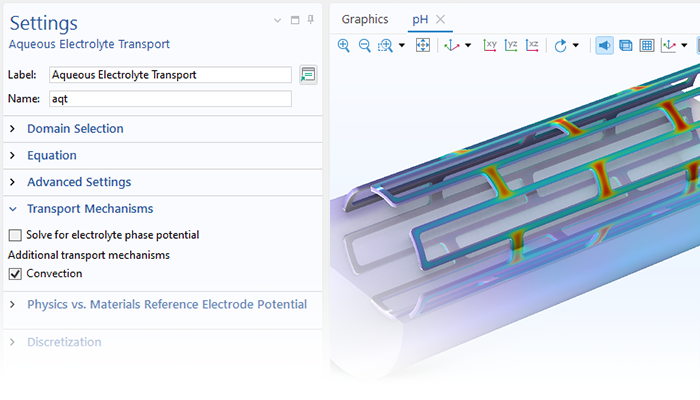700x400 pixels.
Task: Open dropdown next to rotate icon
Action: click(x=576, y=45)
